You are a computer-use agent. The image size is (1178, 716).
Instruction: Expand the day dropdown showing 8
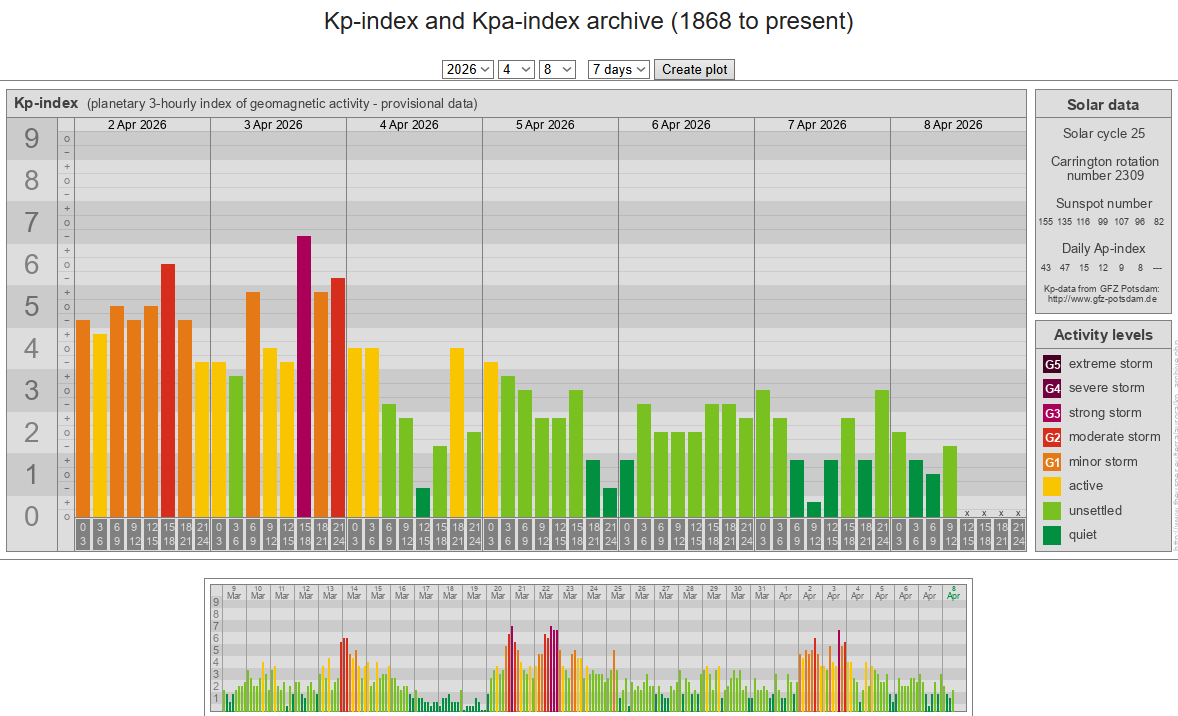pyautogui.click(x=557, y=69)
